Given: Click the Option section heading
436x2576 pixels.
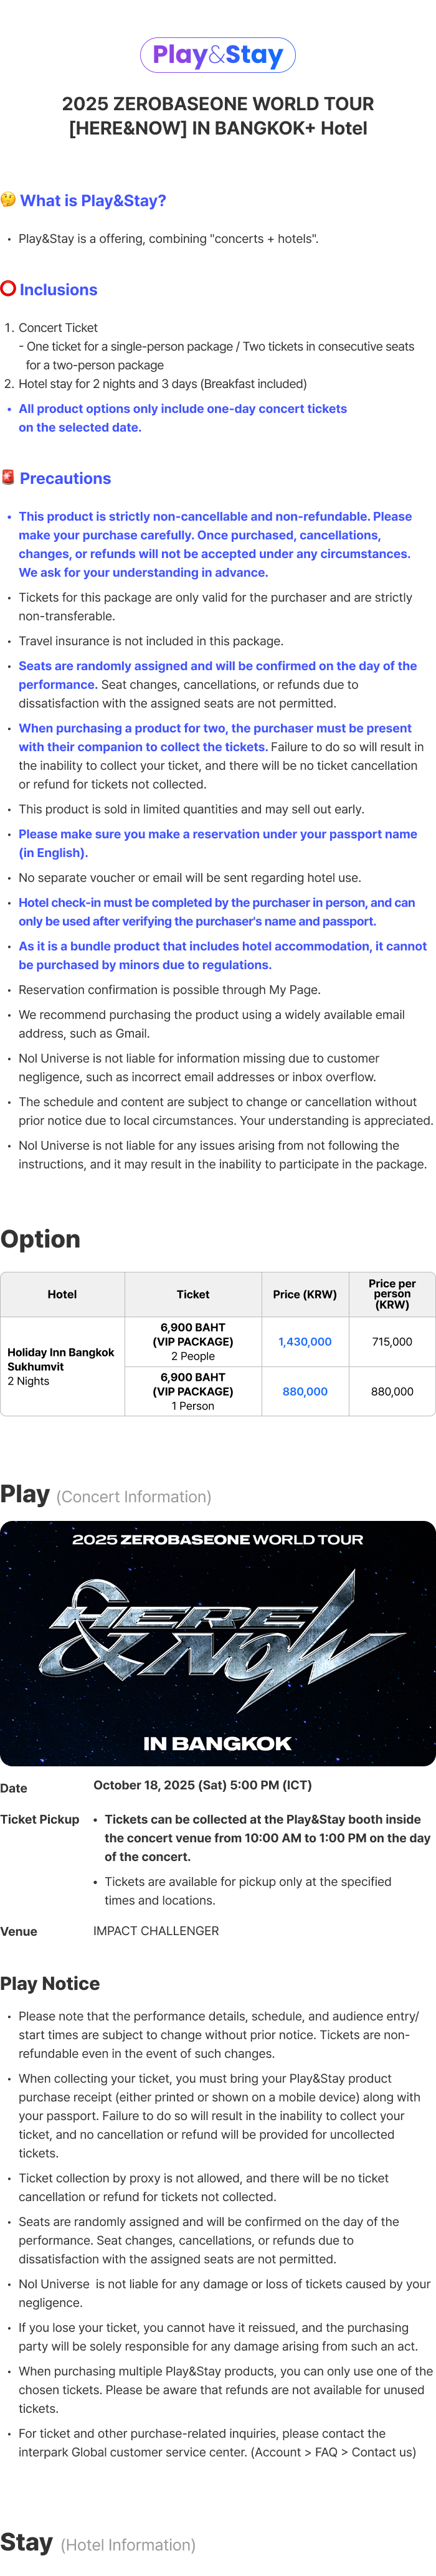Looking at the screenshot, I should point(41,1239).
